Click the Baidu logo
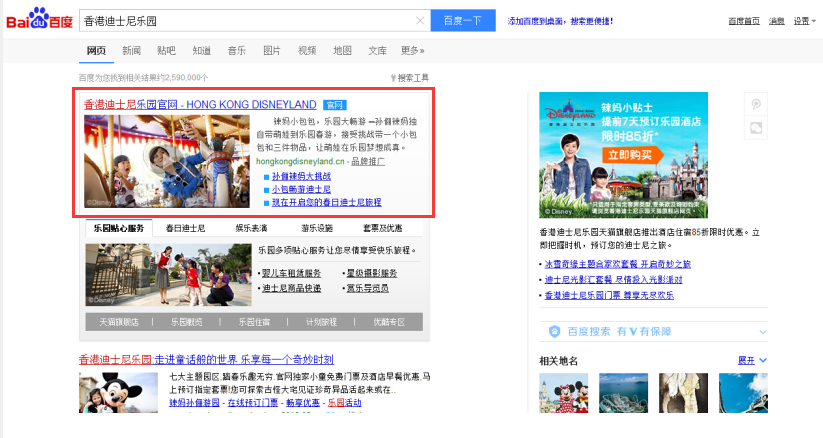This screenshot has height=438, width=823. pos(39,19)
